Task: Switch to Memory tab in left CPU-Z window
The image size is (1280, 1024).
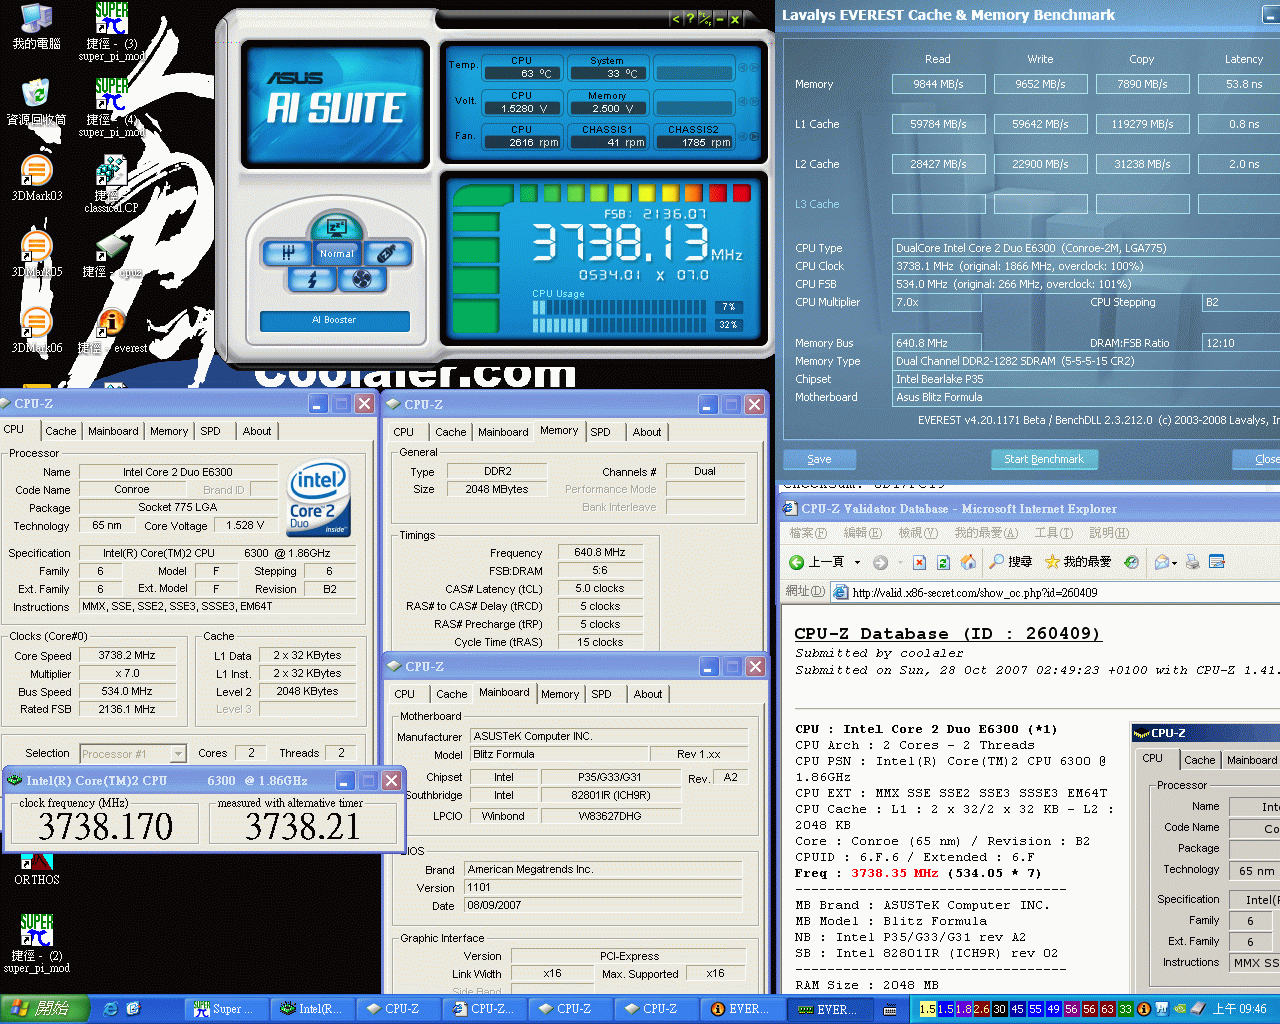Action: (169, 431)
